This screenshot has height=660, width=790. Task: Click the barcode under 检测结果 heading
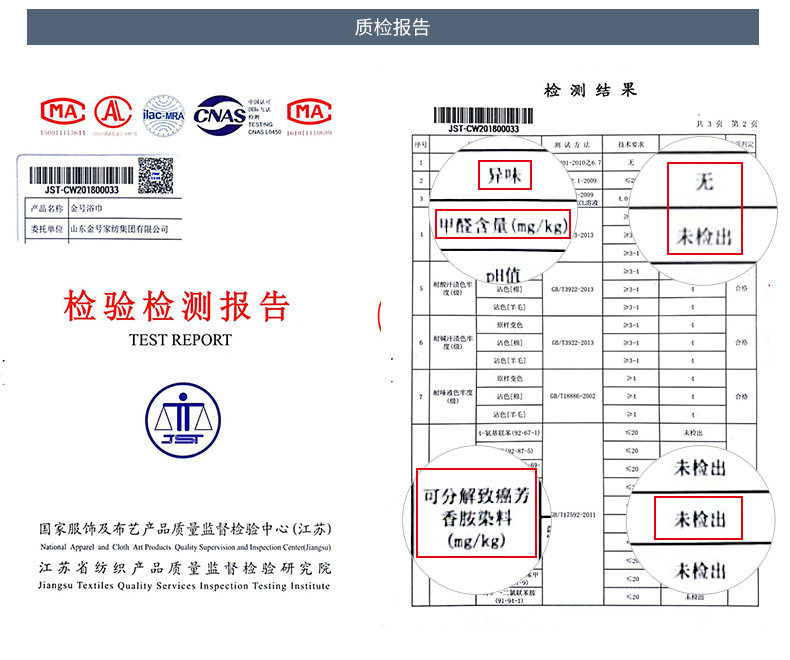coord(483,116)
